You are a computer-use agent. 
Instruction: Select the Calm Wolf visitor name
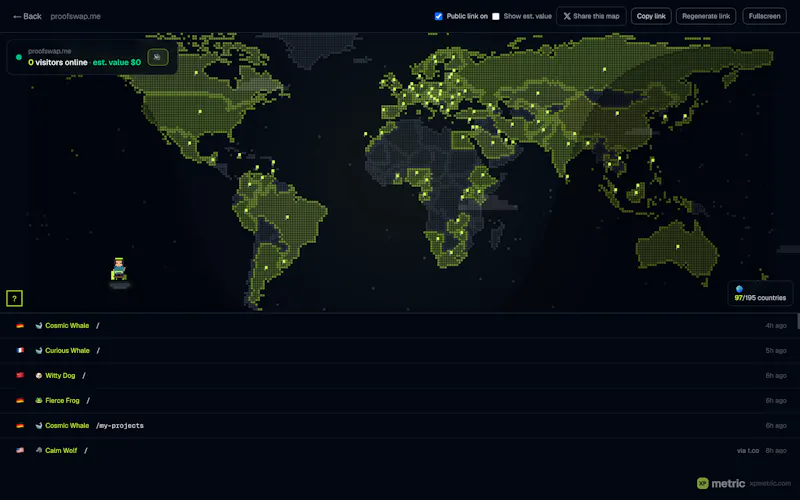[61, 451]
